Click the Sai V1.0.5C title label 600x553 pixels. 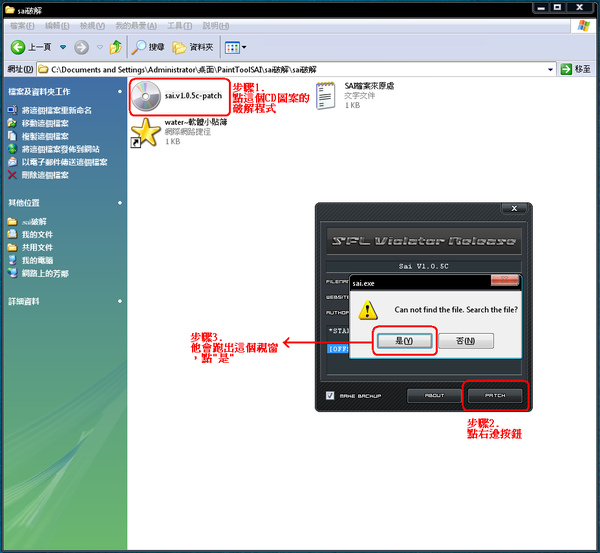423,266
